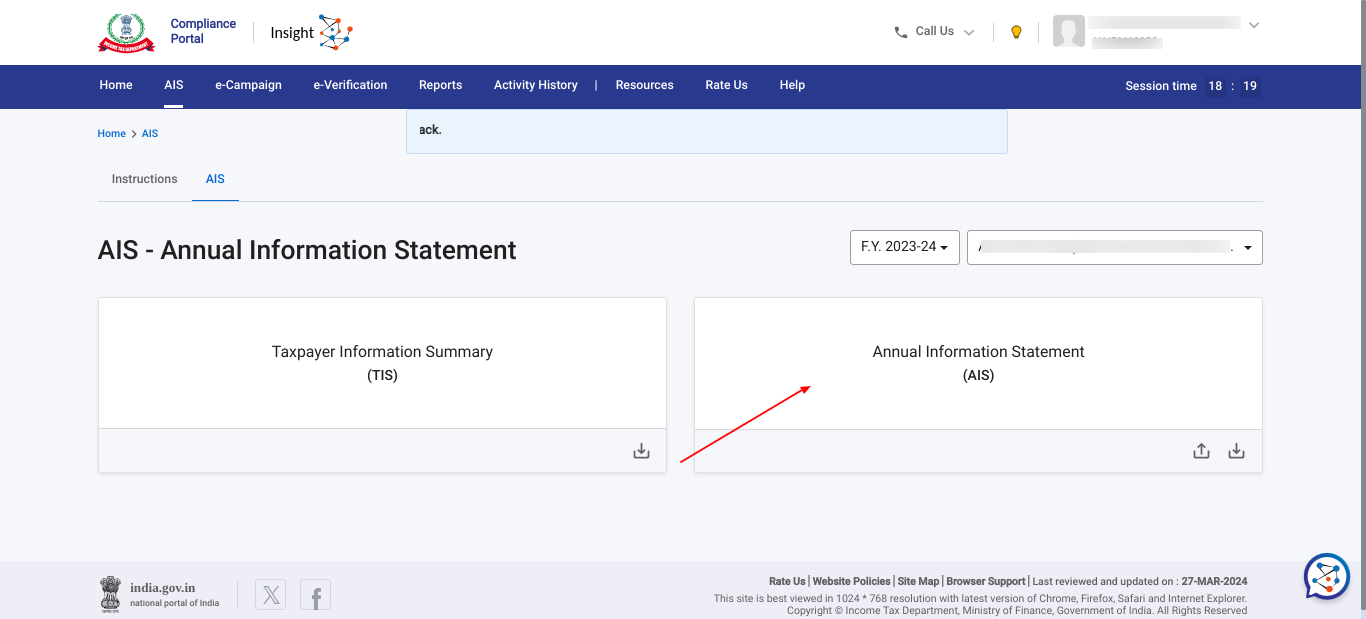This screenshot has width=1366, height=619.
Task: Click the Insight logo
Action: [x=311, y=33]
